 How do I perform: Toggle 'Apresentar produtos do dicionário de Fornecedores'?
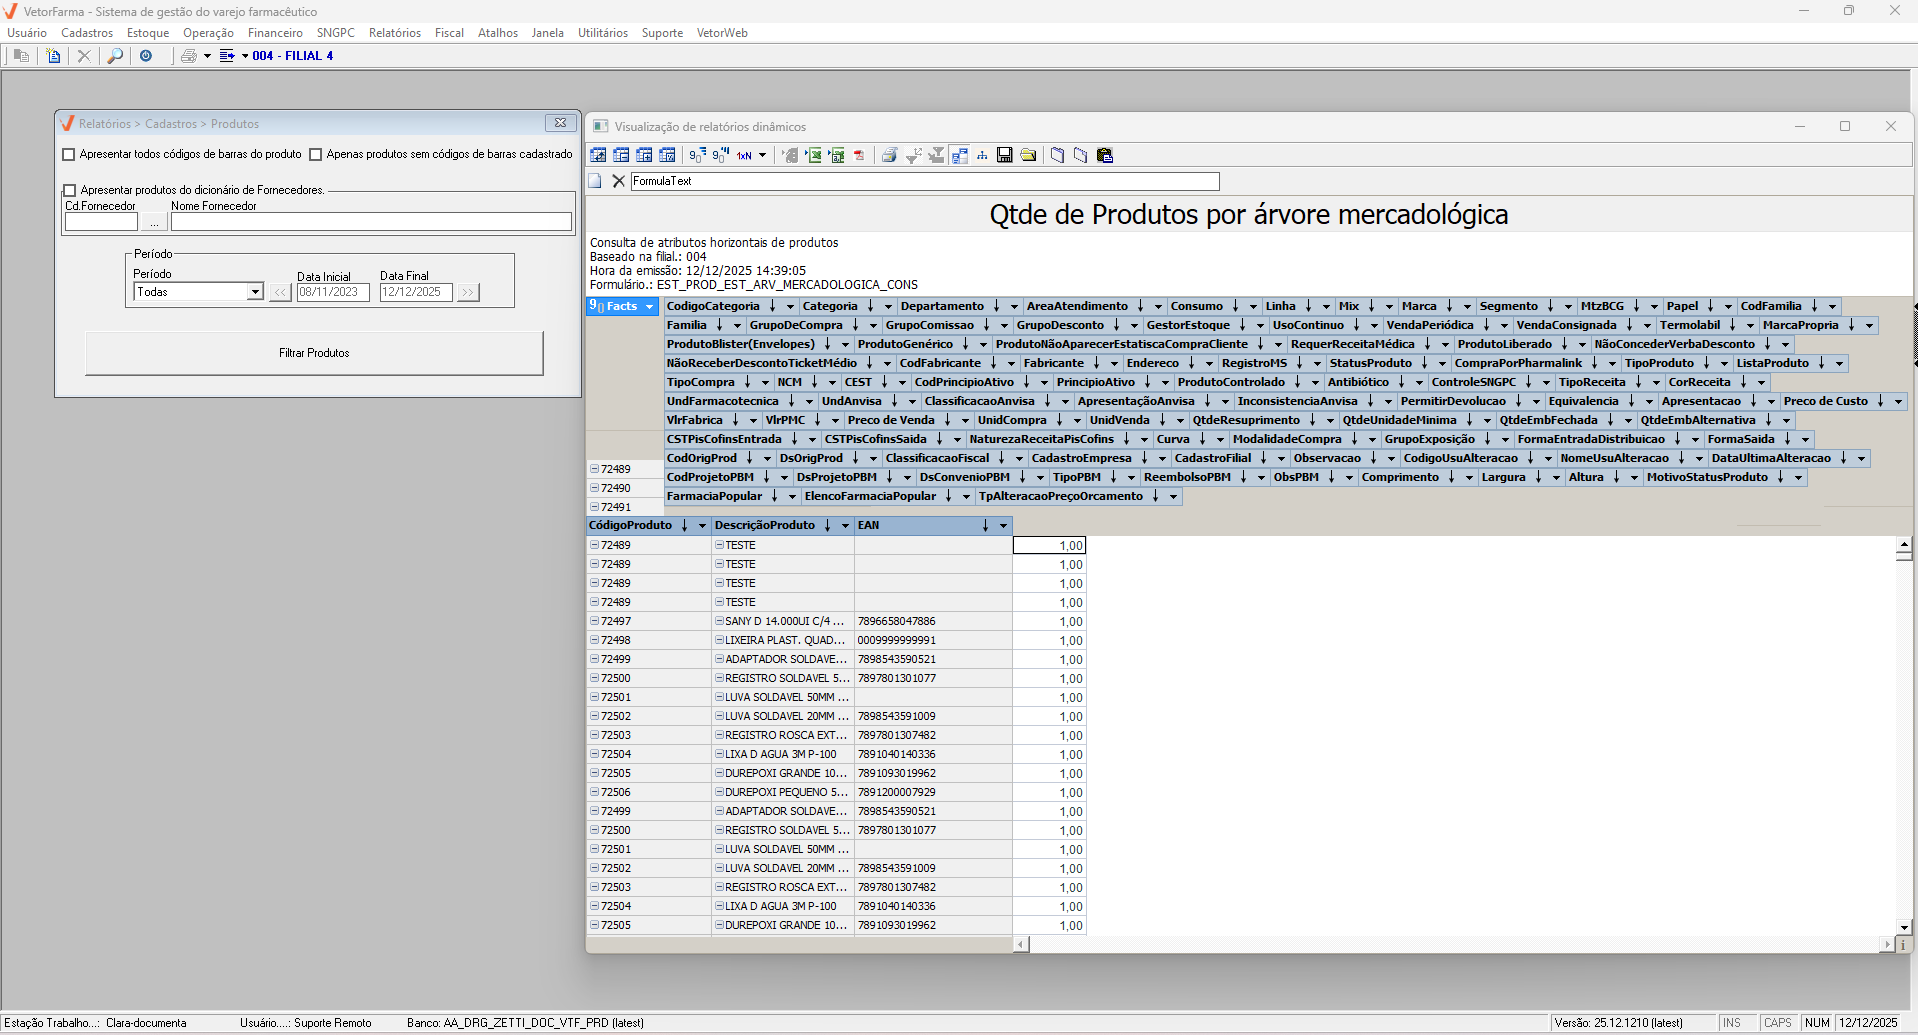point(70,190)
